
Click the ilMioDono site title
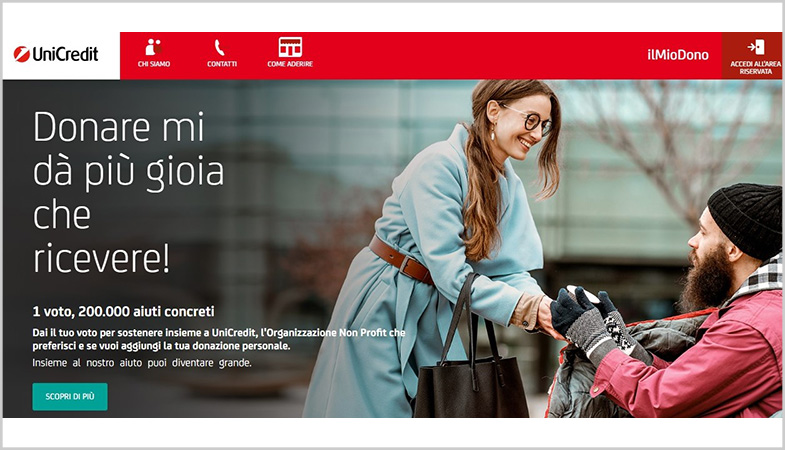(x=678, y=55)
